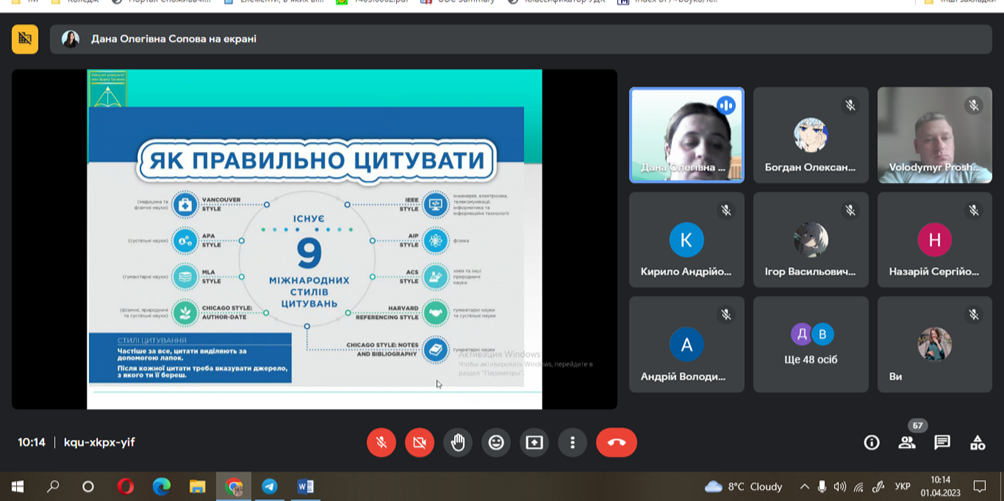Click the УКР keyboard language indicator
This screenshot has width=1004, height=501.
(x=902, y=487)
